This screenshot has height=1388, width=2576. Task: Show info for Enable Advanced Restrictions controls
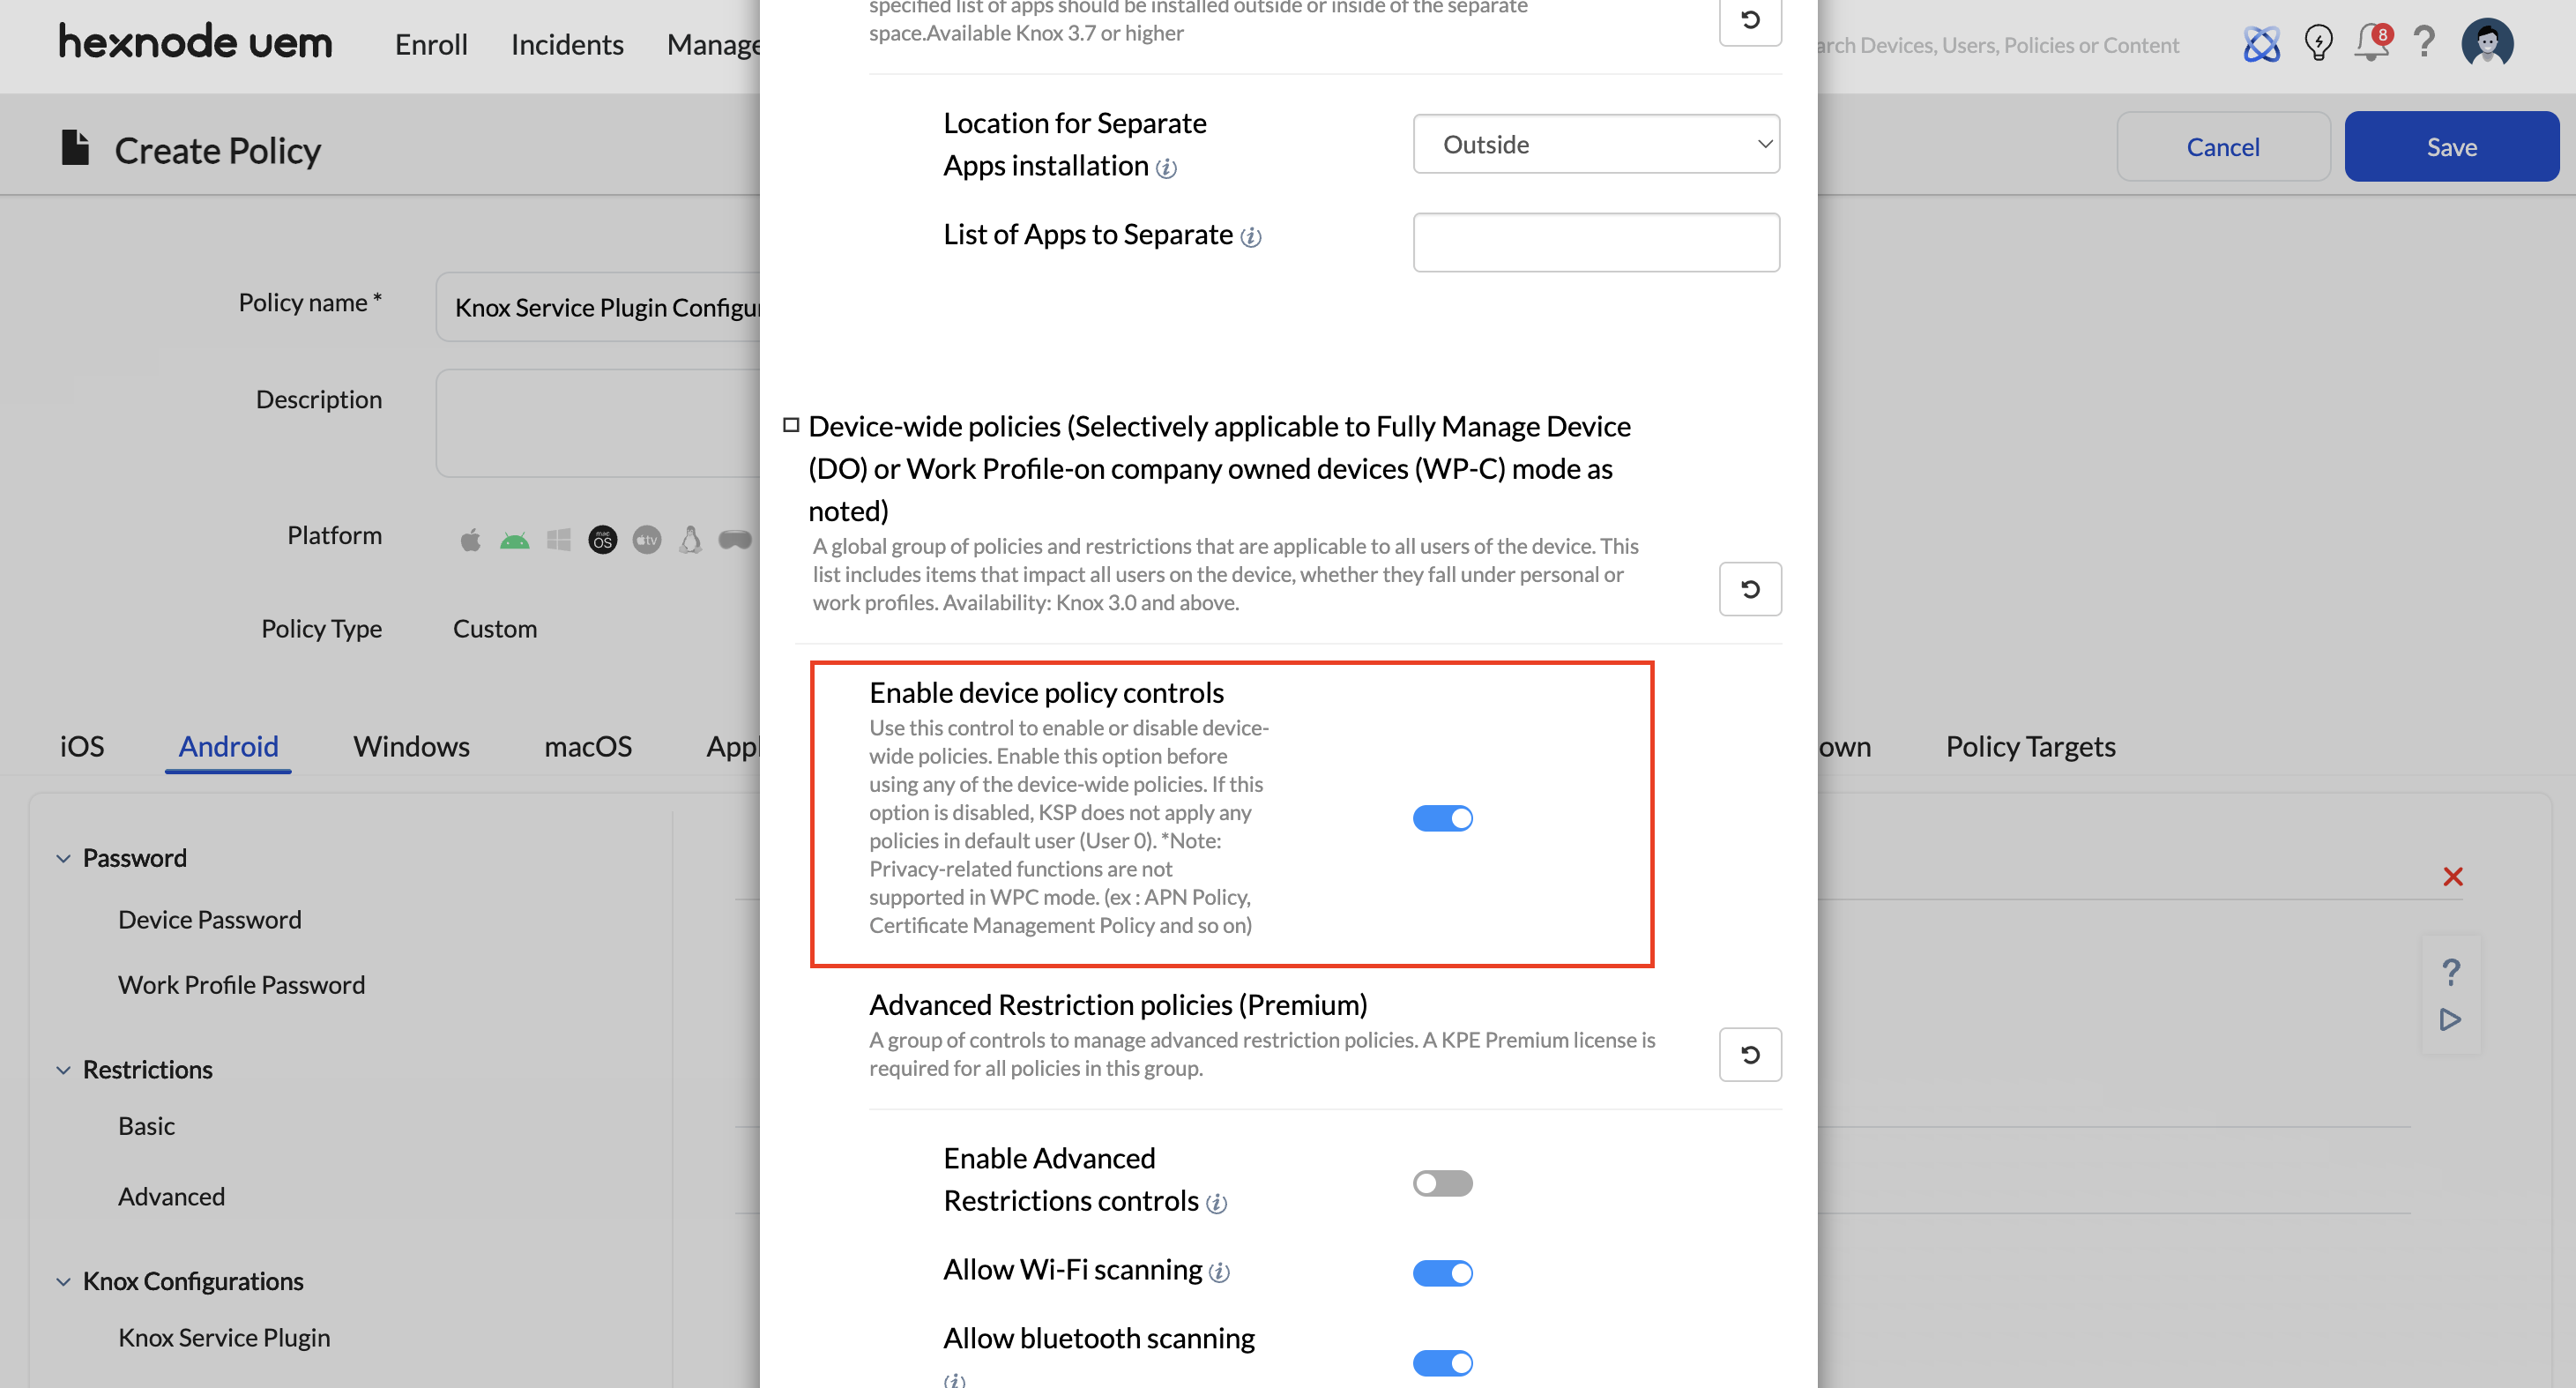1216,1203
